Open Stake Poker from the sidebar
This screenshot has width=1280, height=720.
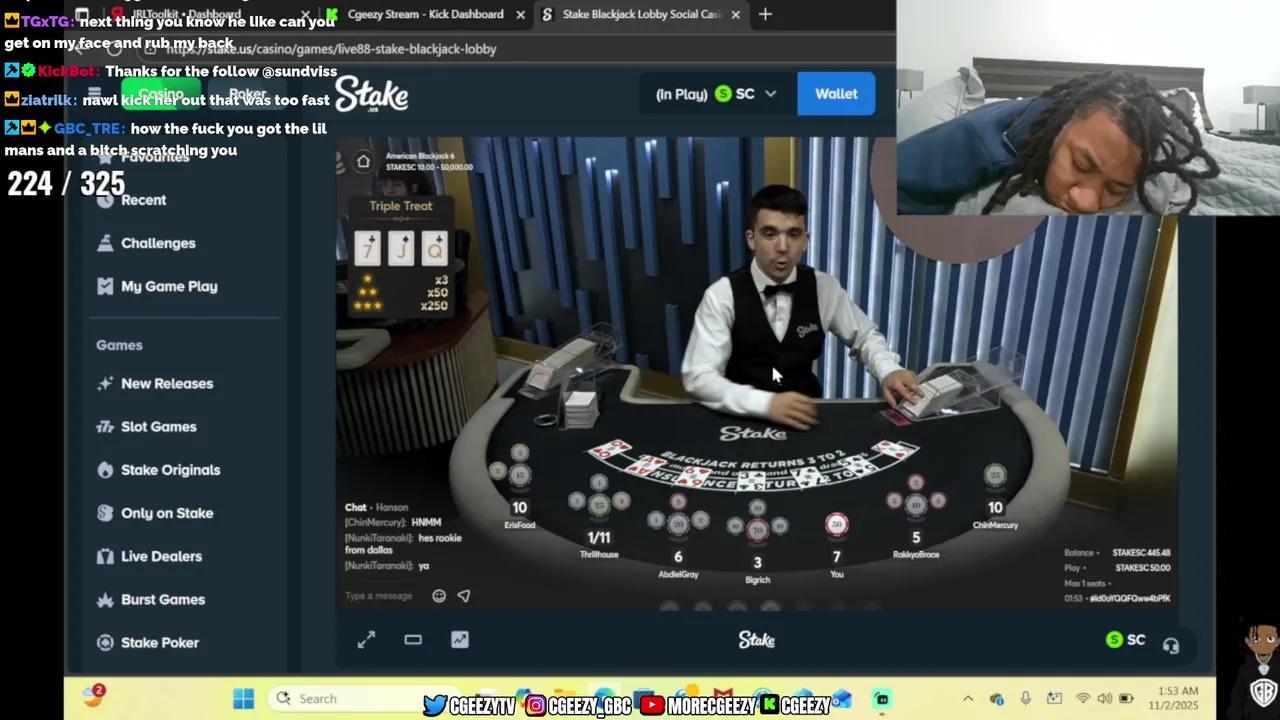point(160,643)
